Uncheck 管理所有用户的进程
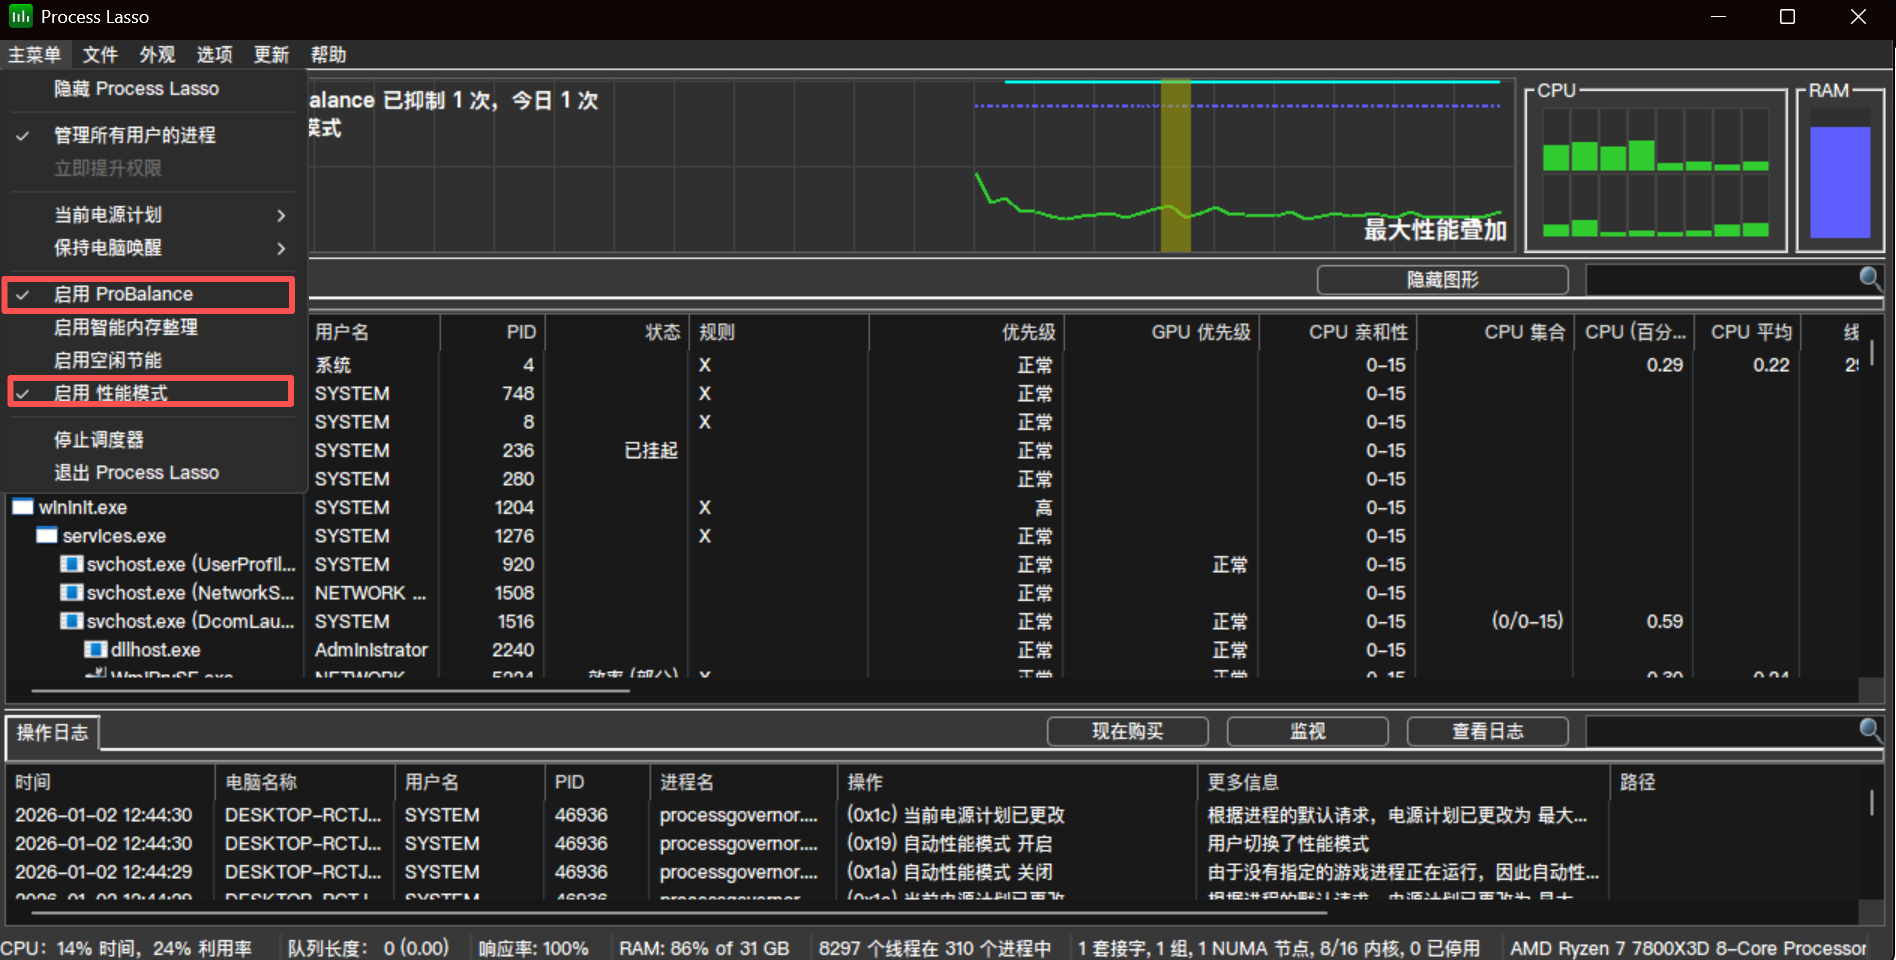The height and width of the screenshot is (960, 1896). pyautogui.click(x=135, y=135)
